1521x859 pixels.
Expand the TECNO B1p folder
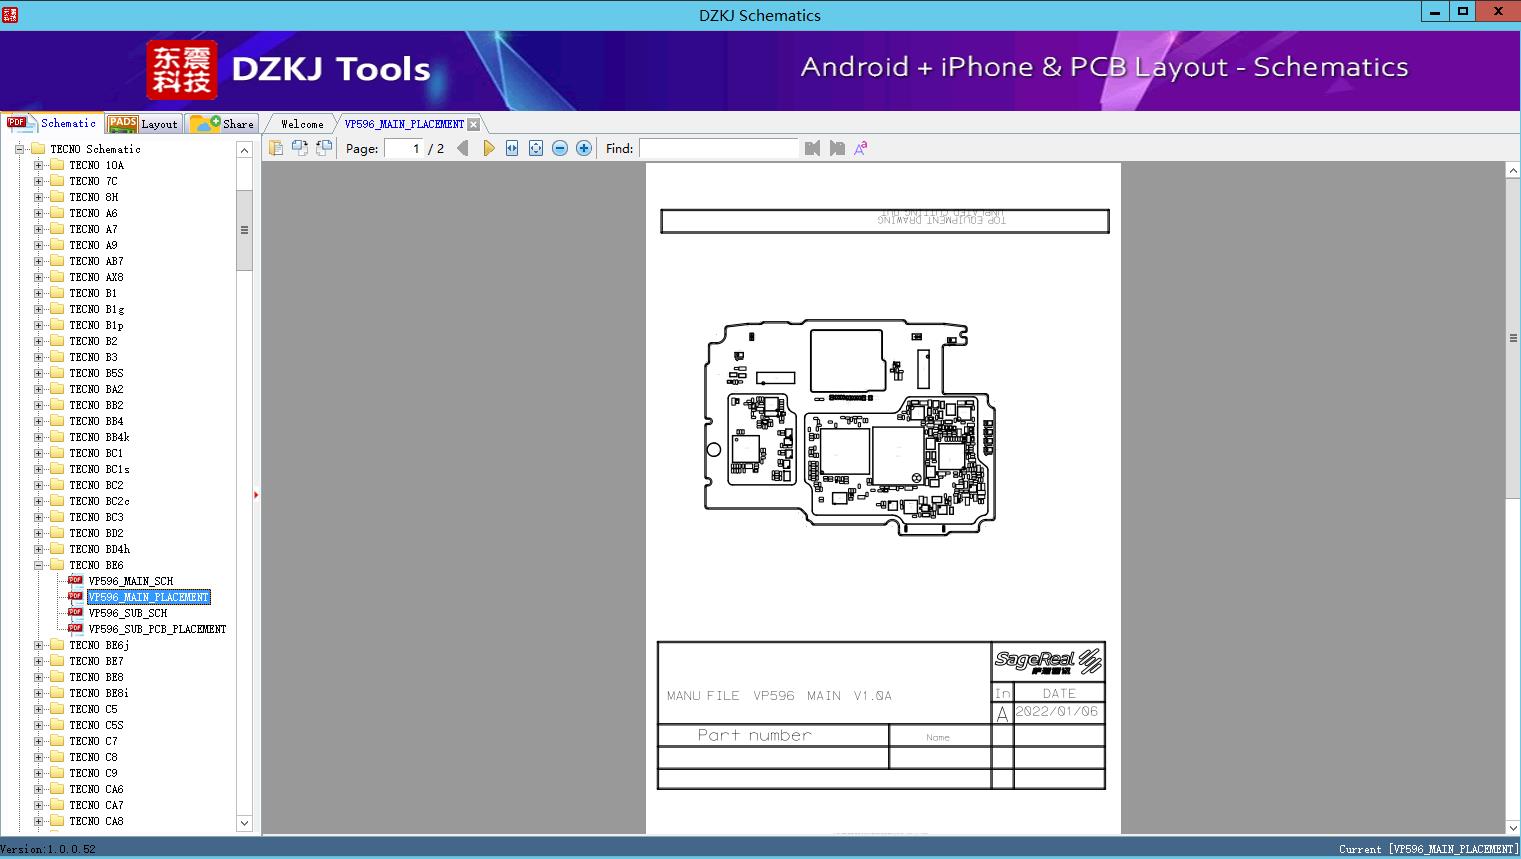(38, 325)
